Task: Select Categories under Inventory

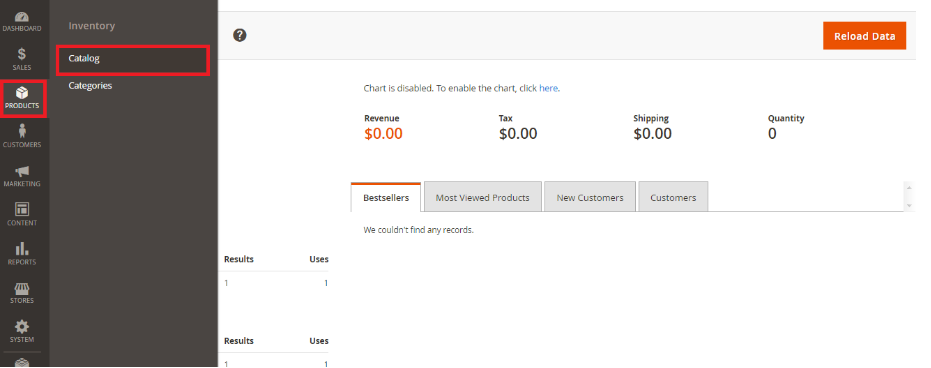Action: 90,85
